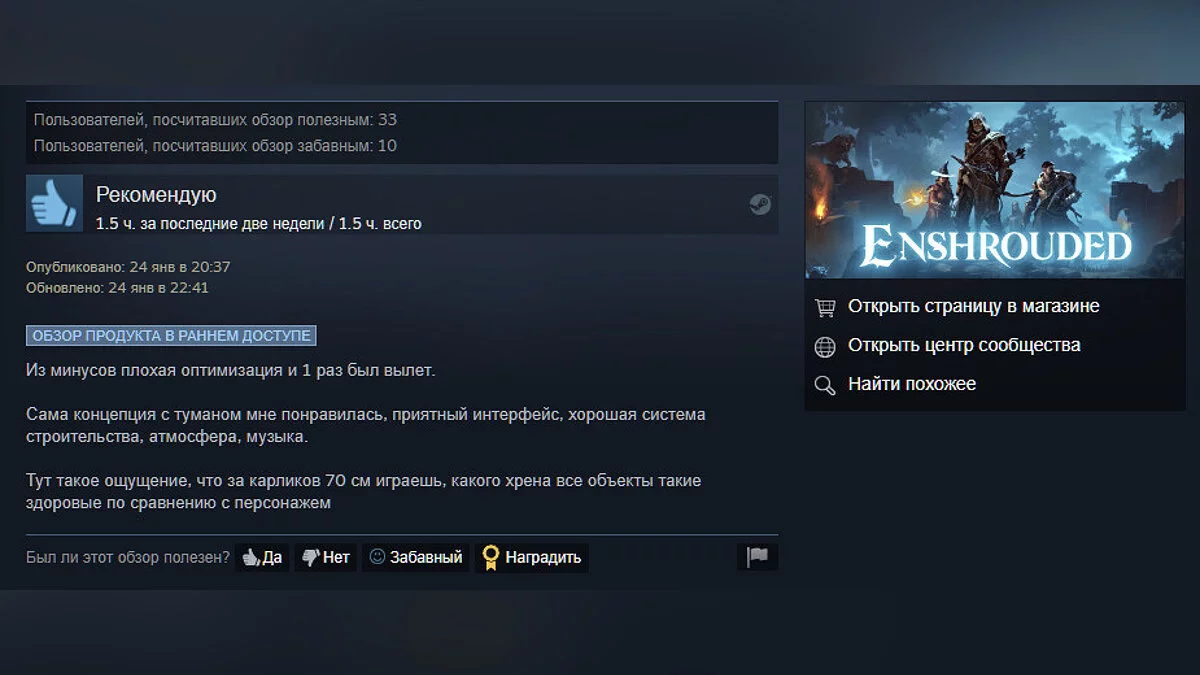Click the blue thumbs-up recommendation icon
The image size is (1200, 675).
[54, 204]
